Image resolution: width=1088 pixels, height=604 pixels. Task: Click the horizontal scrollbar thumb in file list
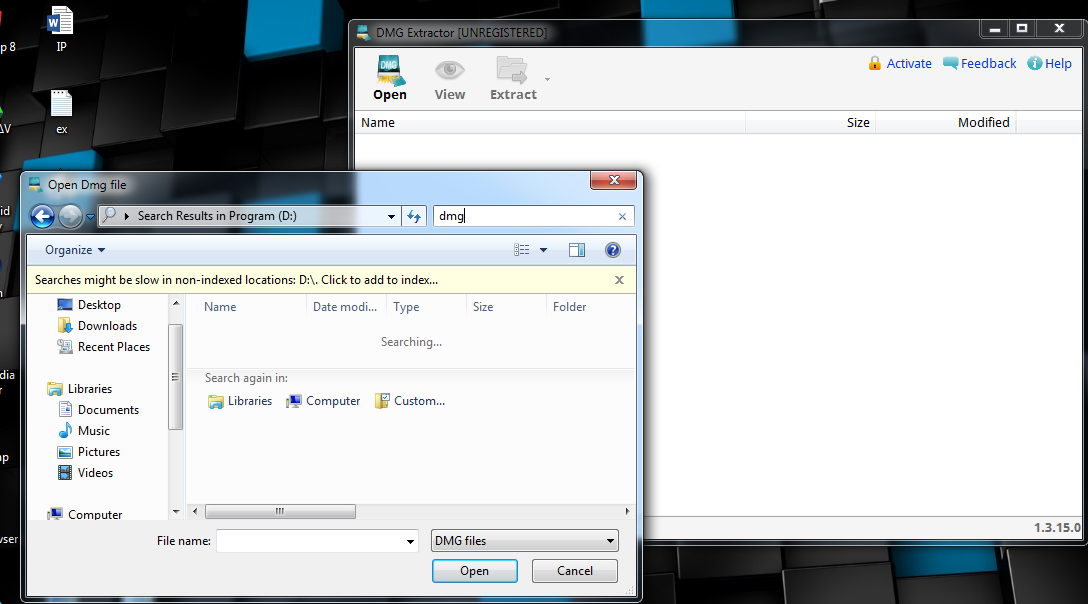tap(280, 512)
